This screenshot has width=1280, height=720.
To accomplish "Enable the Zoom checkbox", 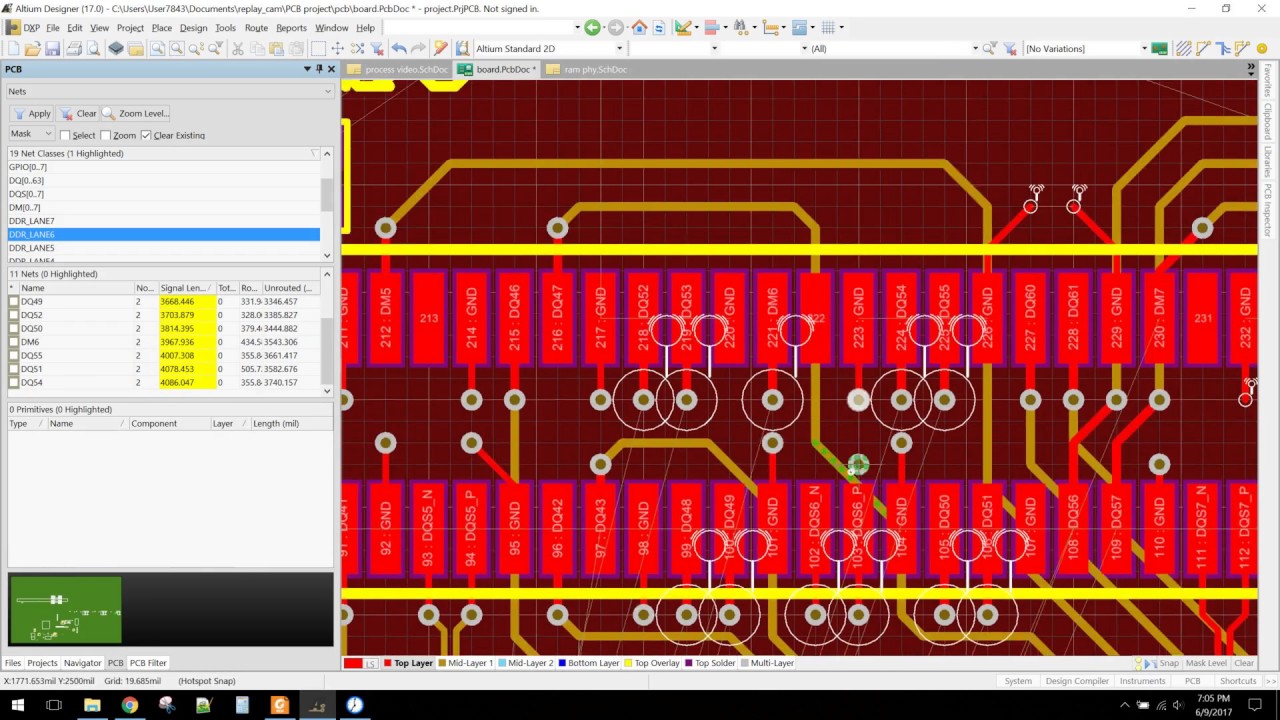I will coord(106,135).
